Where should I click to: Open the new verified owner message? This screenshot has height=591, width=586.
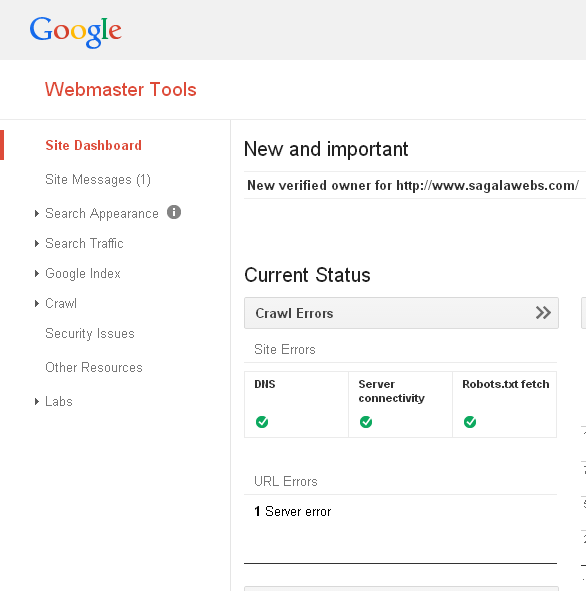413,185
